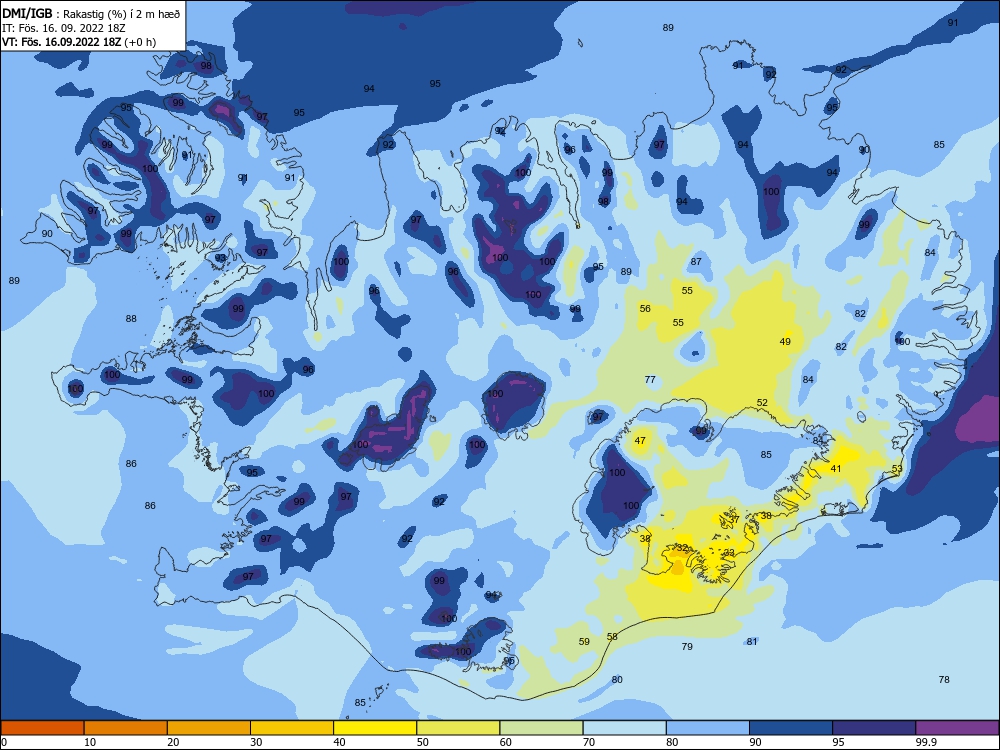Click the legend tick label '99.9'
1000x750 pixels.
(x=926, y=742)
